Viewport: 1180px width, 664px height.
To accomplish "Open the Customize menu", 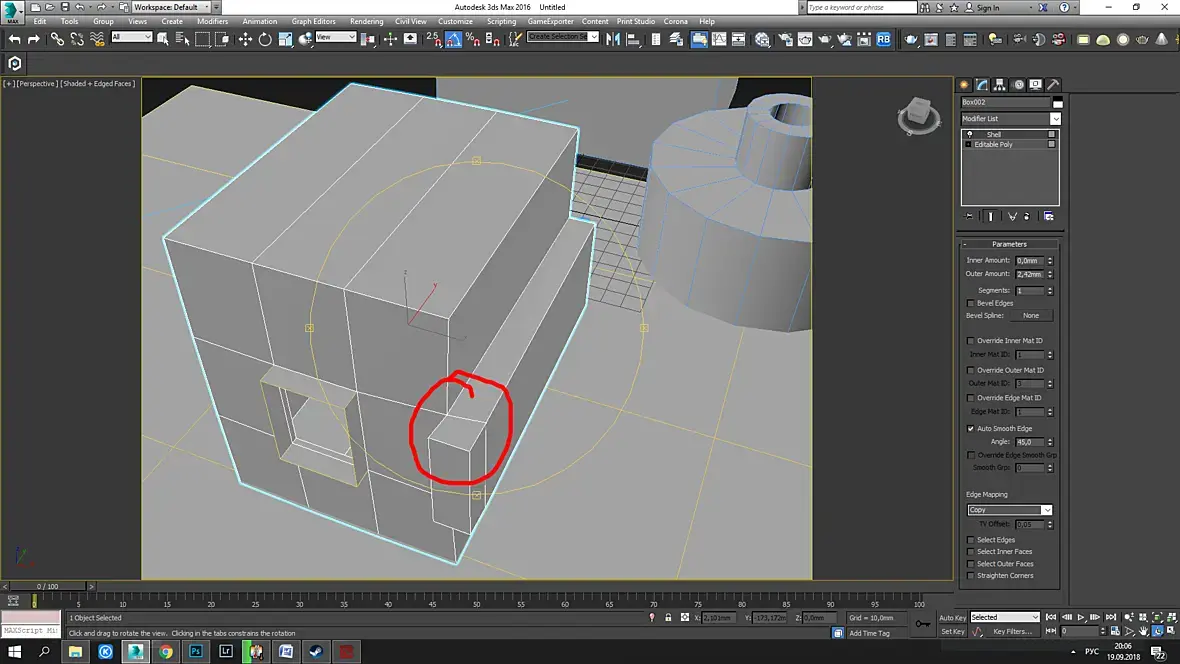I will click(x=455, y=21).
